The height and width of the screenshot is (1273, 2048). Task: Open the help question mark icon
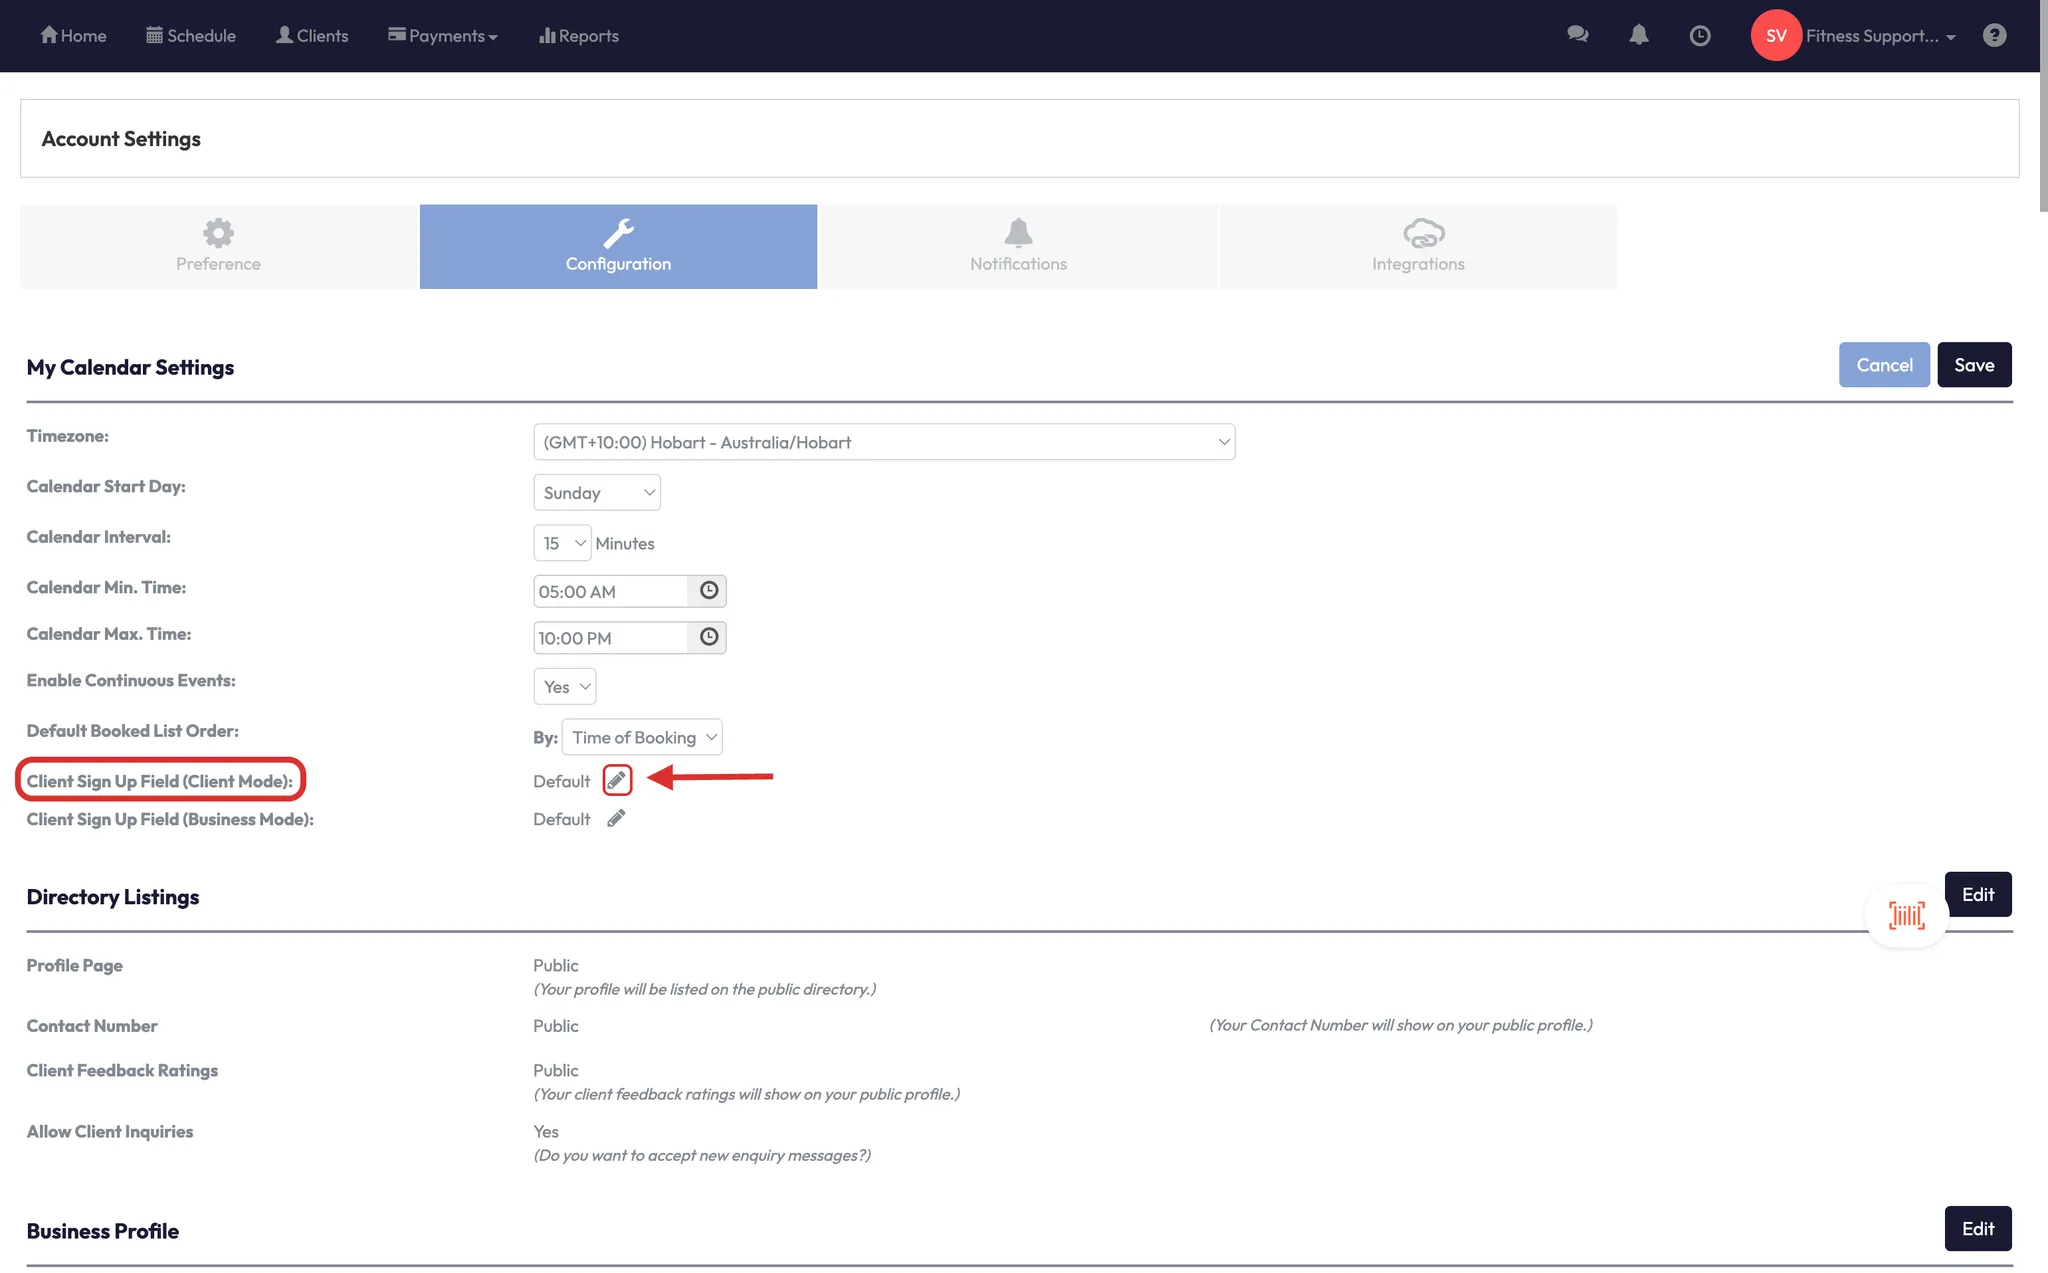coord(1994,36)
